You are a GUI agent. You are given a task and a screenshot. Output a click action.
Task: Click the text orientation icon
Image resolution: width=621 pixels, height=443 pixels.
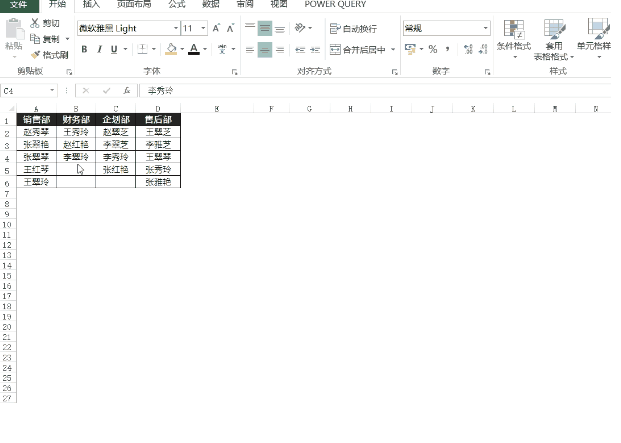click(300, 28)
